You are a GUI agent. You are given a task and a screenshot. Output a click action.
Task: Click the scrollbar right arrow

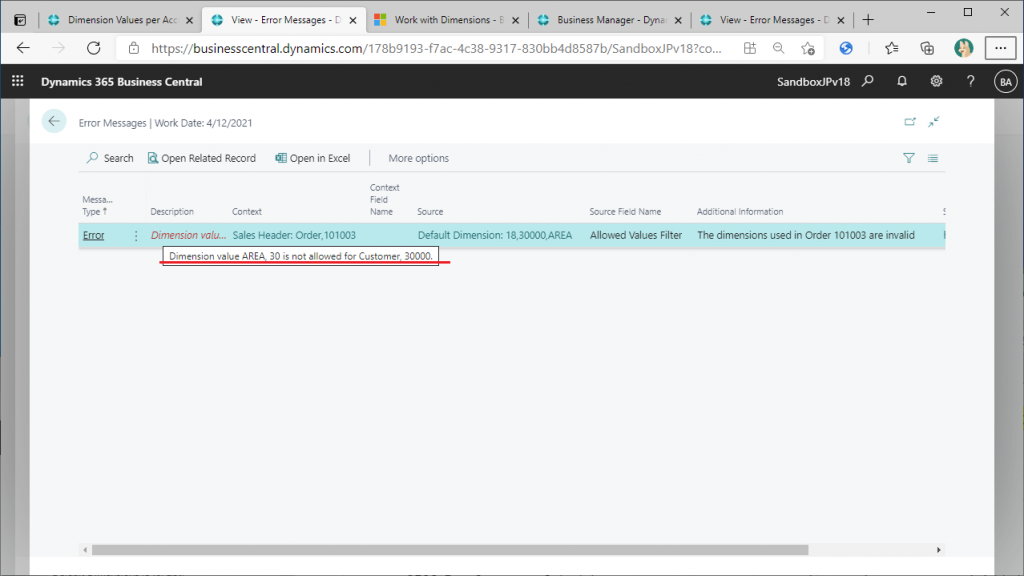pyautogui.click(x=938, y=550)
